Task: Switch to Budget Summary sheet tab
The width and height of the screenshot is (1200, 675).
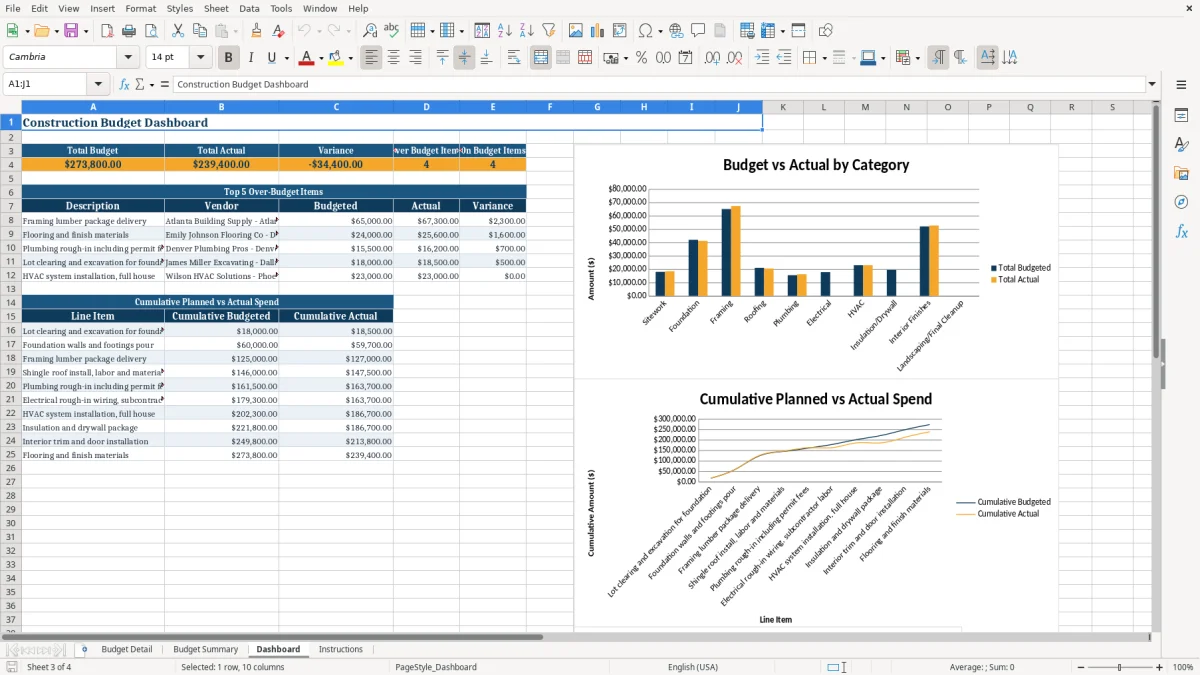Action: (206, 649)
